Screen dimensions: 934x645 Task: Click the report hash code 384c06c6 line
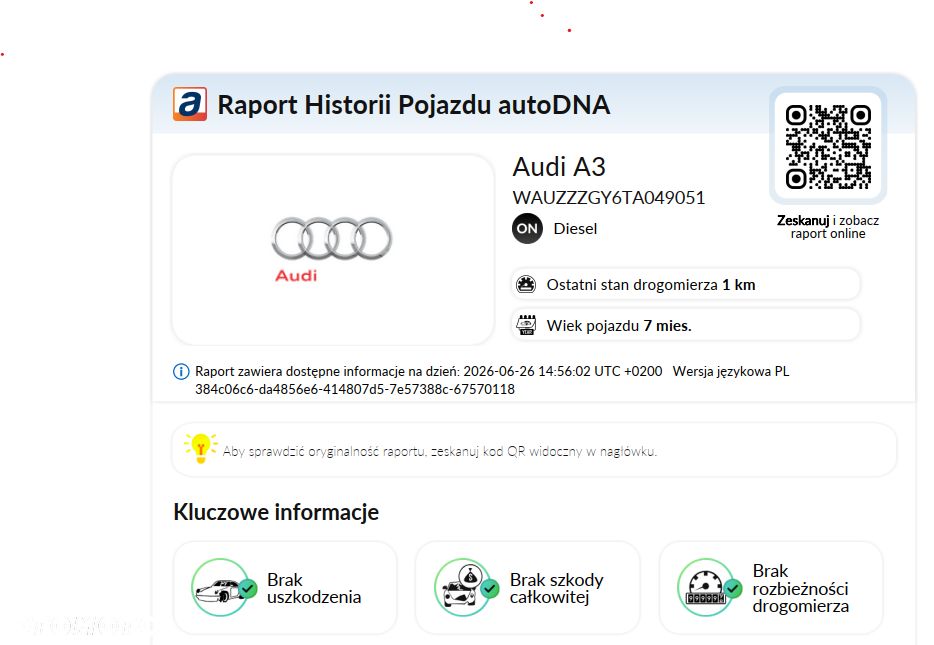(355, 390)
